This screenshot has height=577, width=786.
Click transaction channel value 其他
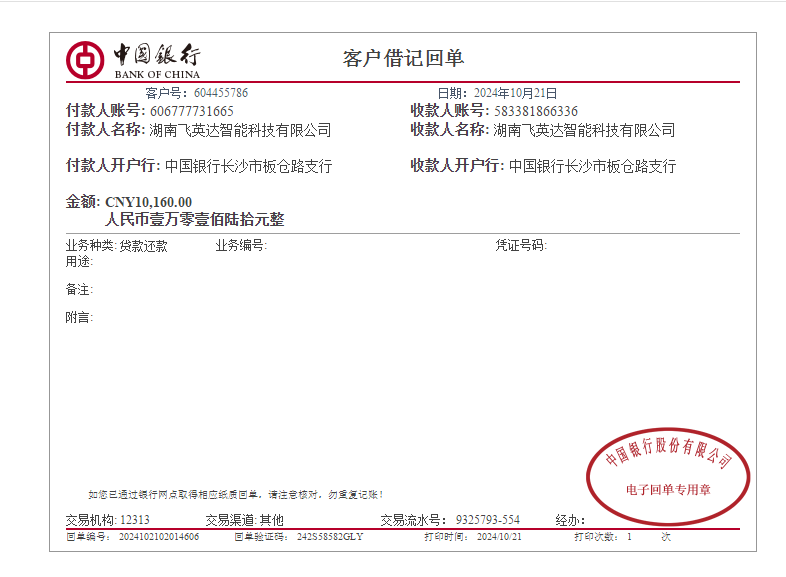click(272, 520)
